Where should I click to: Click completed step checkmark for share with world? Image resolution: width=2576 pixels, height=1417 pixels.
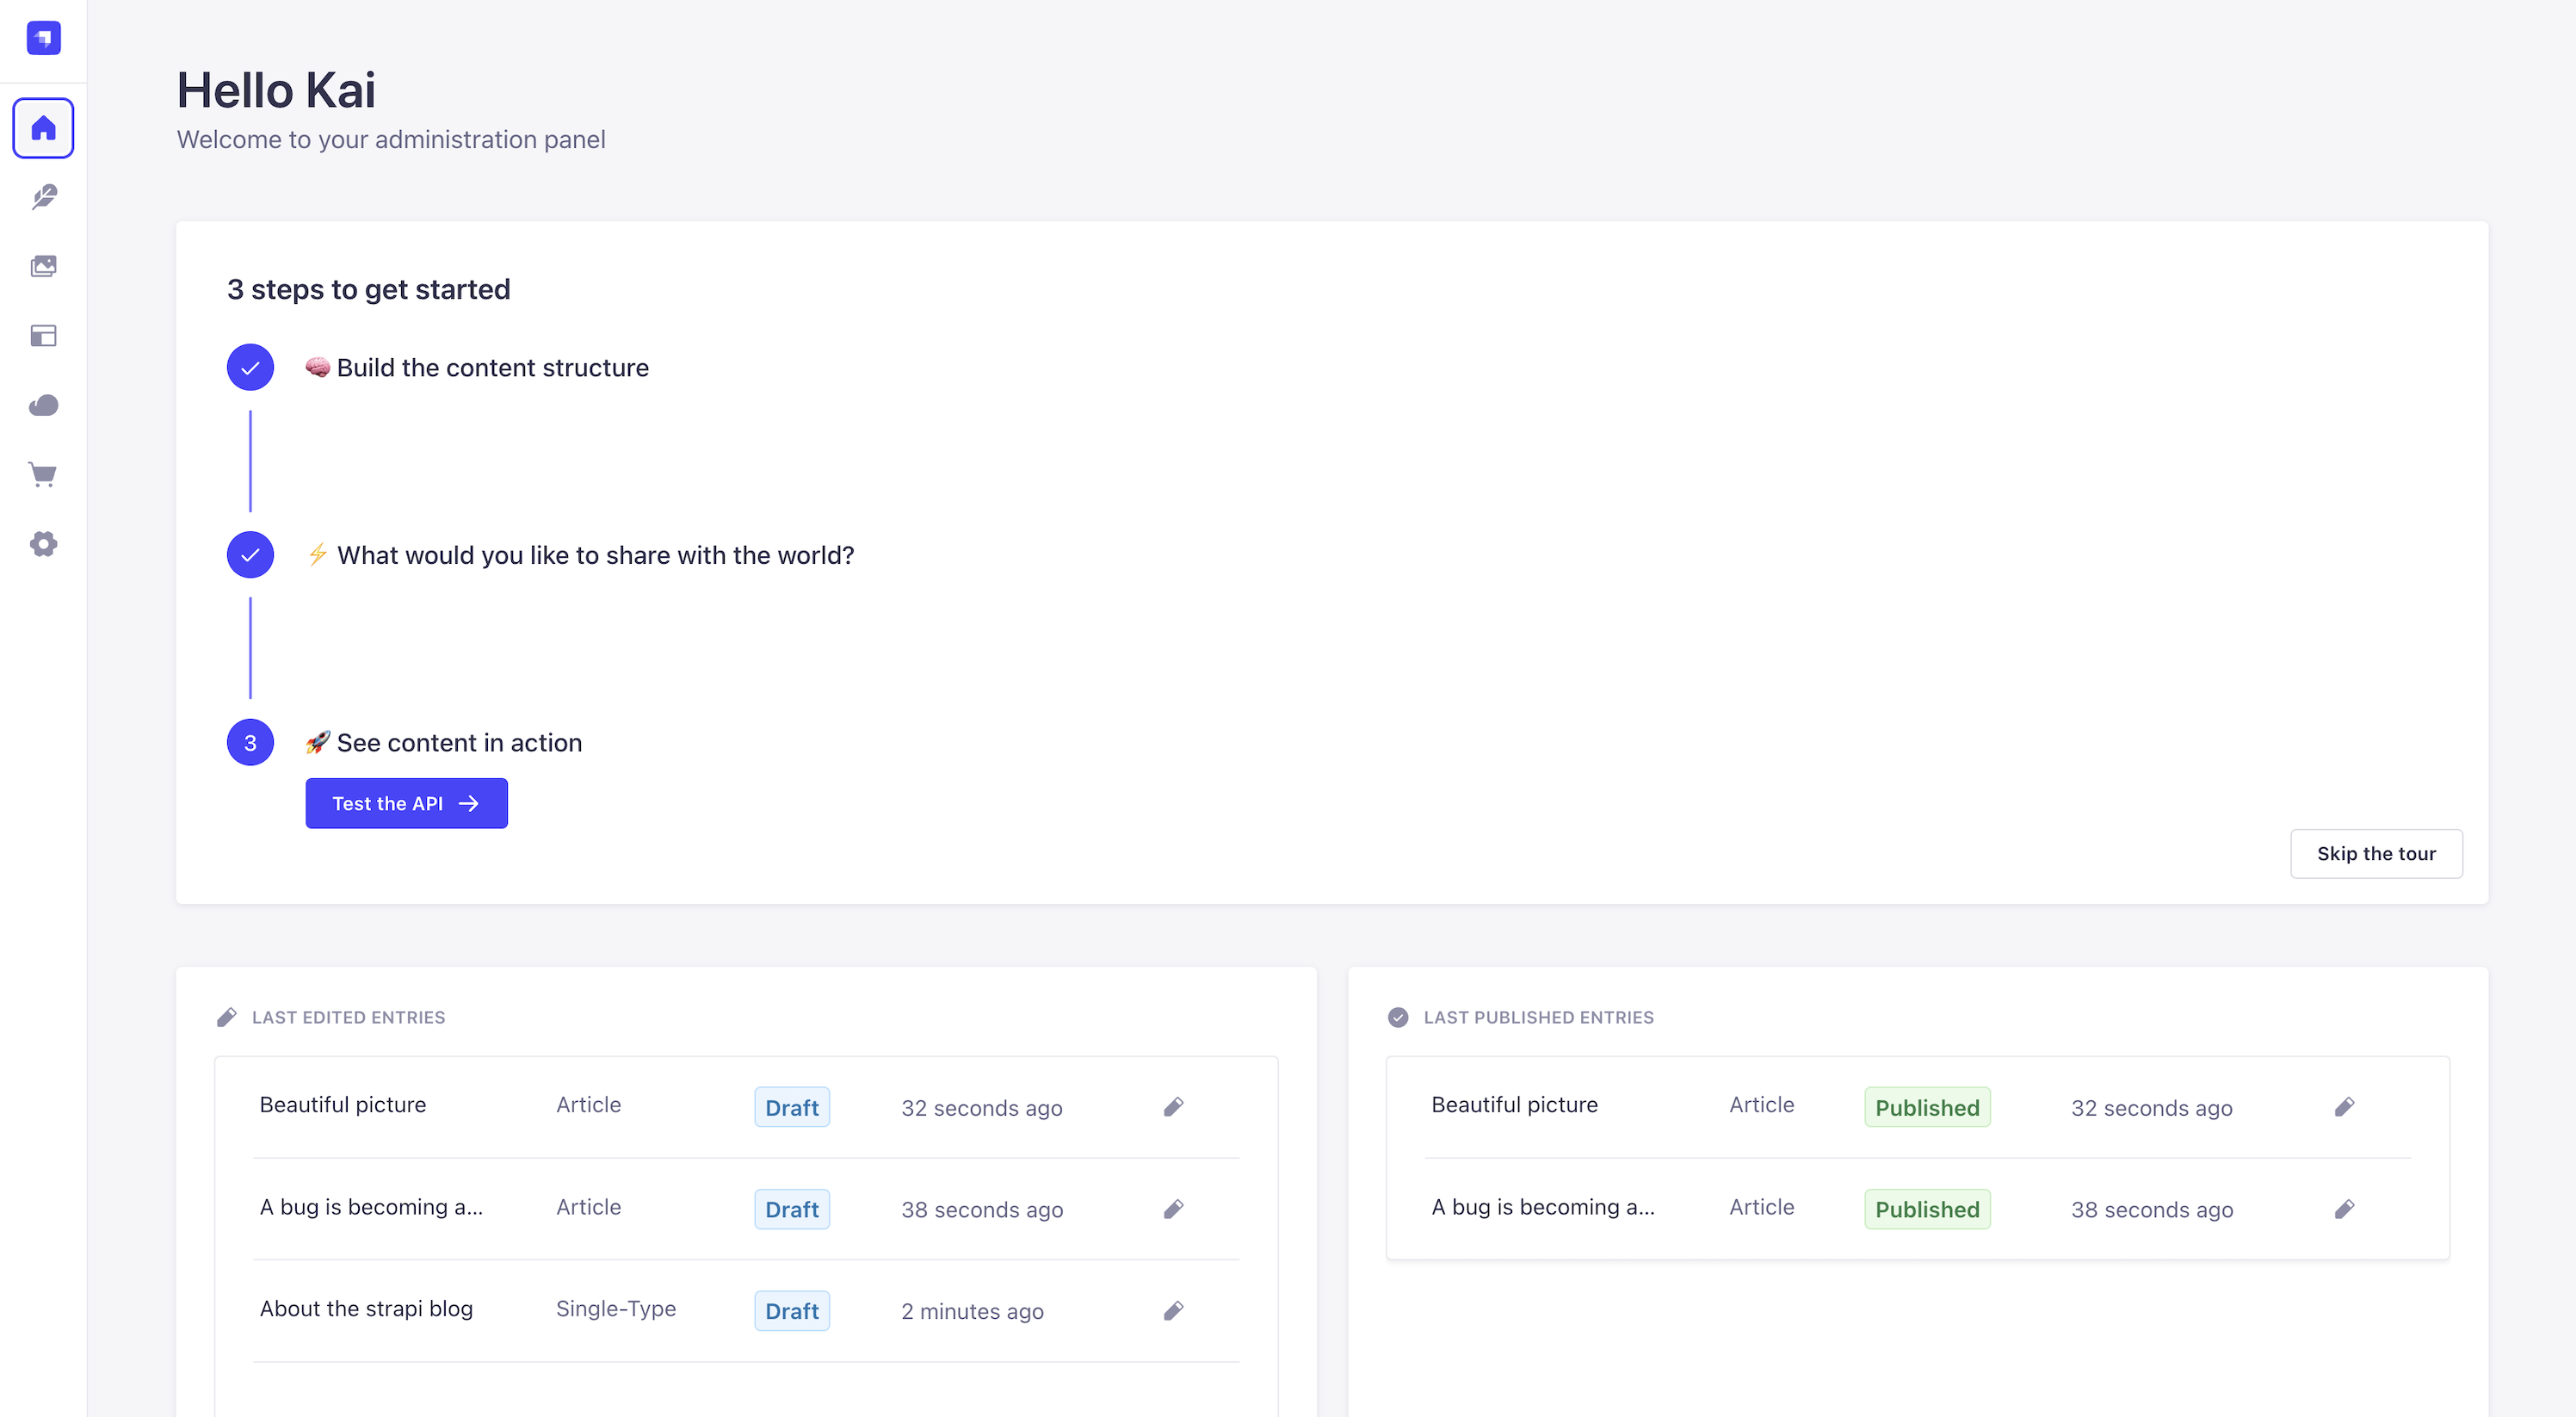250,555
